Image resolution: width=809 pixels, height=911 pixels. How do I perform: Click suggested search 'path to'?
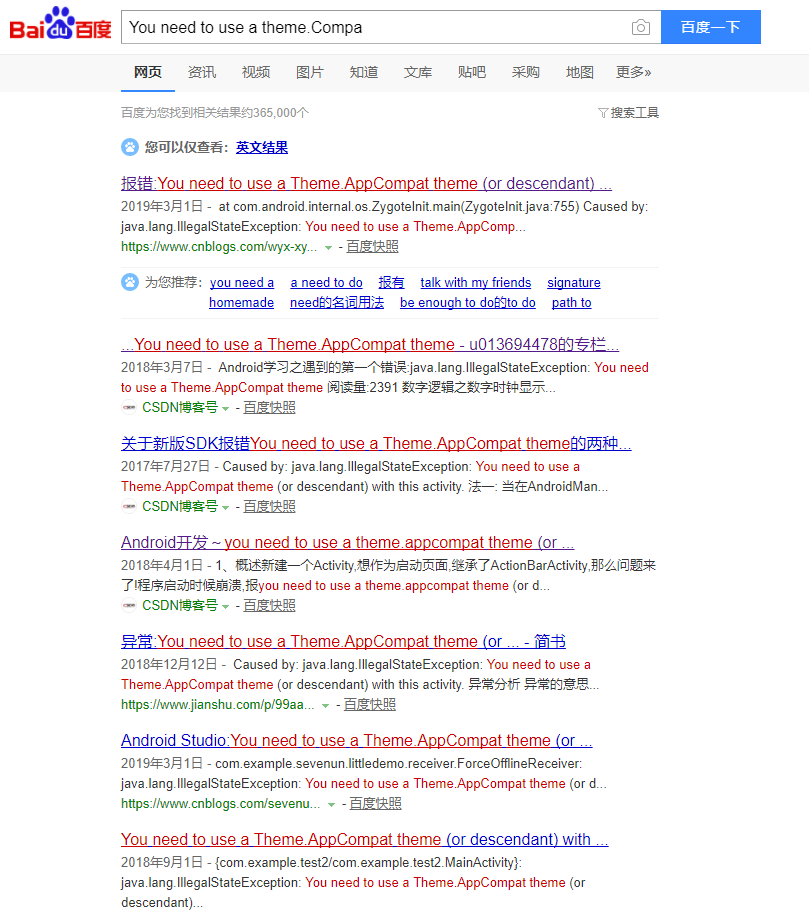571,303
